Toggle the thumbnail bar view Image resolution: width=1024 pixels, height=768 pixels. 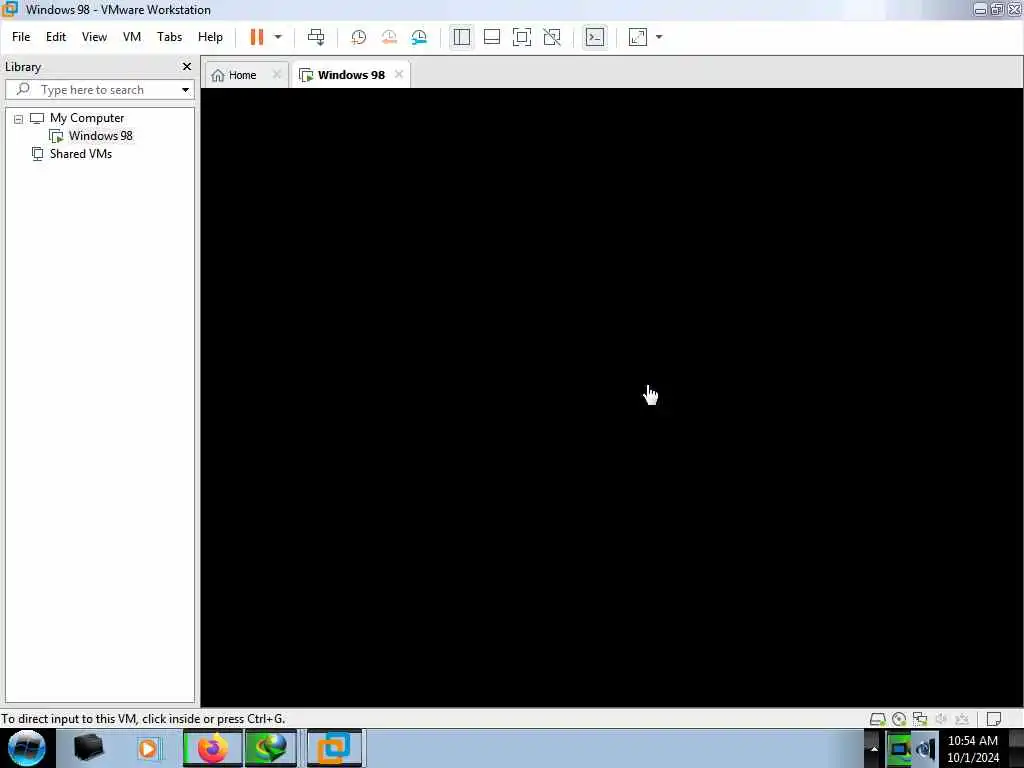point(492,37)
